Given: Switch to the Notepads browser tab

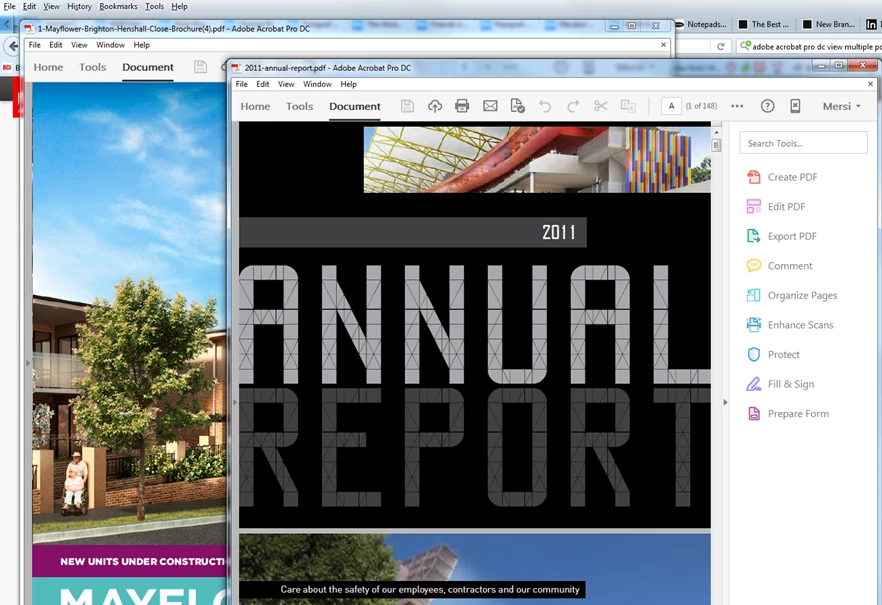Looking at the screenshot, I should pos(701,24).
